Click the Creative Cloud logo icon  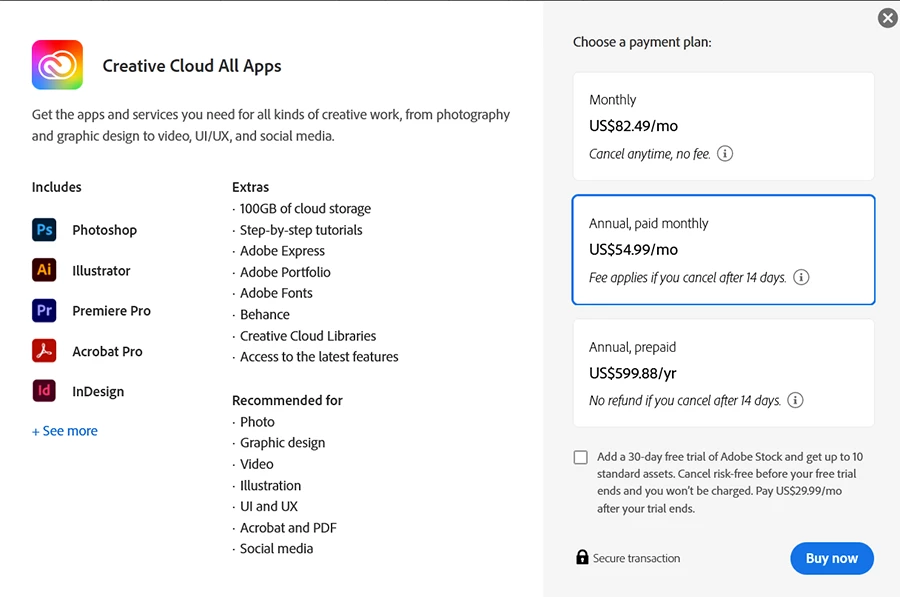[57, 65]
